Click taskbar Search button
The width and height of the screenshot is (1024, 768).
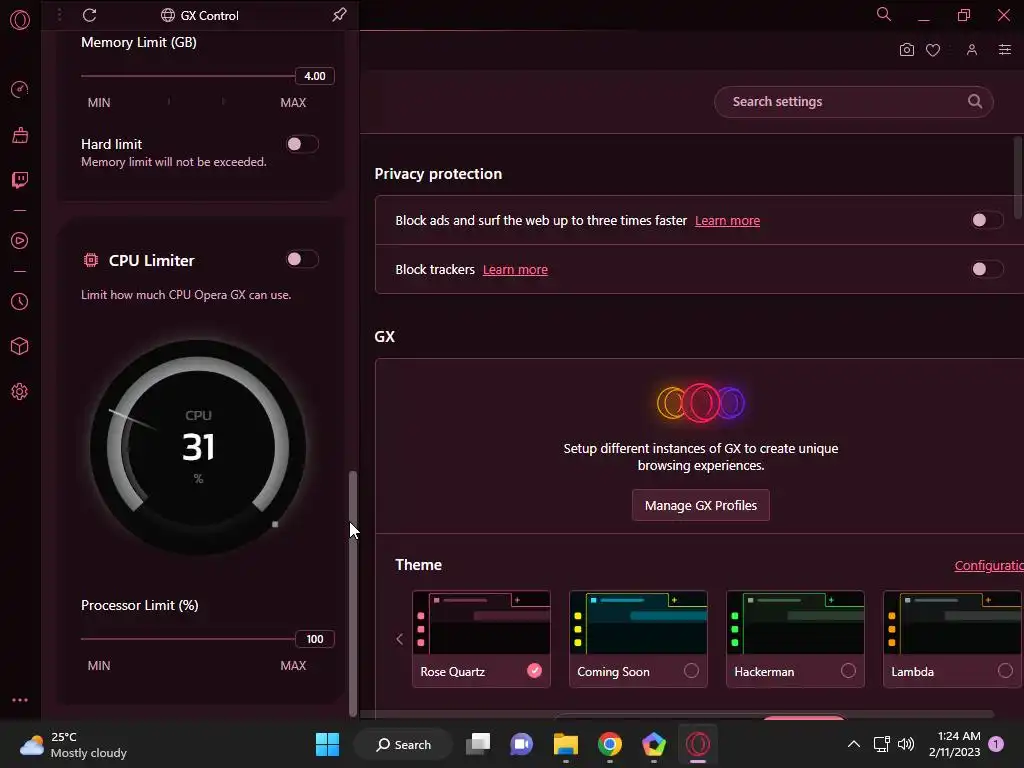tap(403, 744)
